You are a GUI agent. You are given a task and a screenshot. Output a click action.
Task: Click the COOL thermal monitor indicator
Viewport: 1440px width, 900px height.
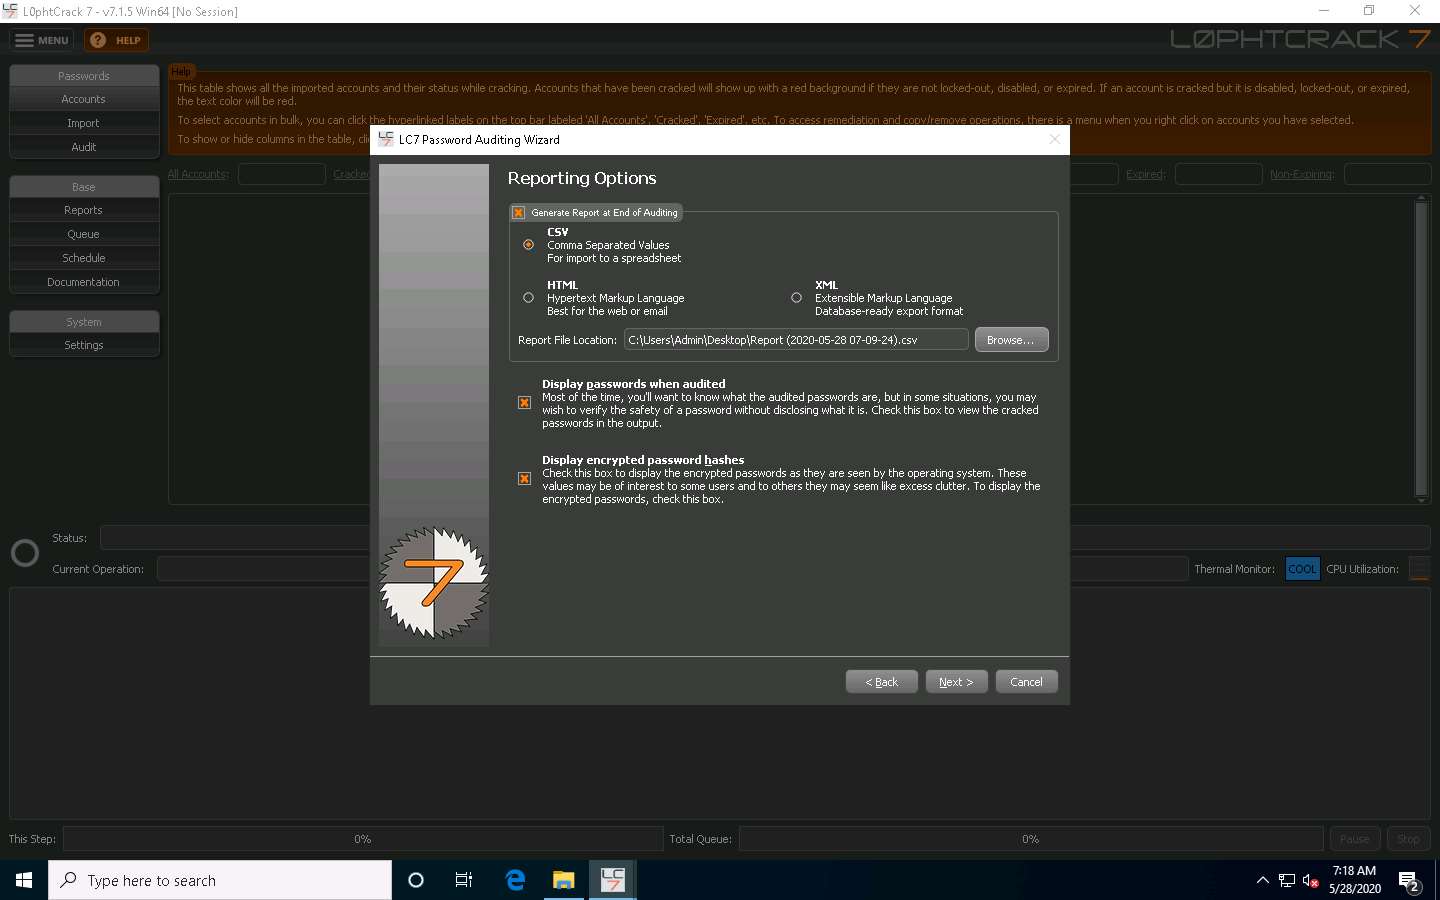pyautogui.click(x=1302, y=569)
